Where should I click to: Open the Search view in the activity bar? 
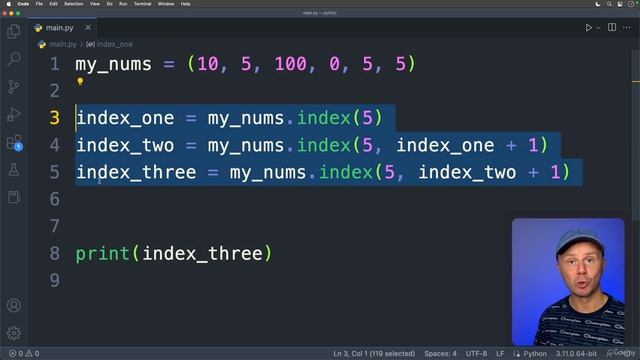pyautogui.click(x=14, y=59)
